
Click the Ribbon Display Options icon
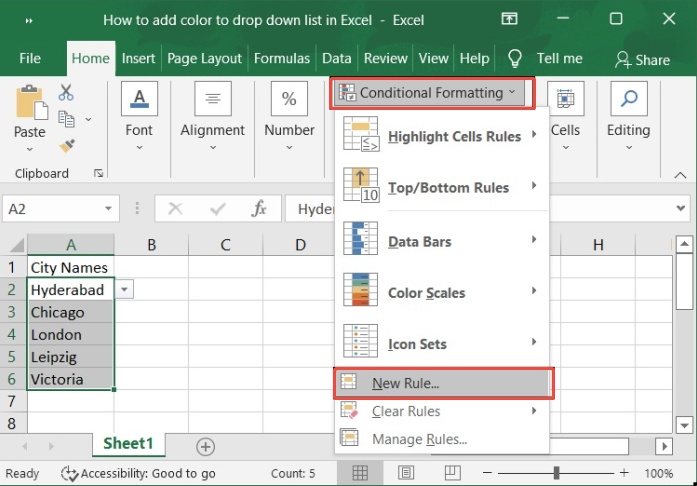pos(509,19)
